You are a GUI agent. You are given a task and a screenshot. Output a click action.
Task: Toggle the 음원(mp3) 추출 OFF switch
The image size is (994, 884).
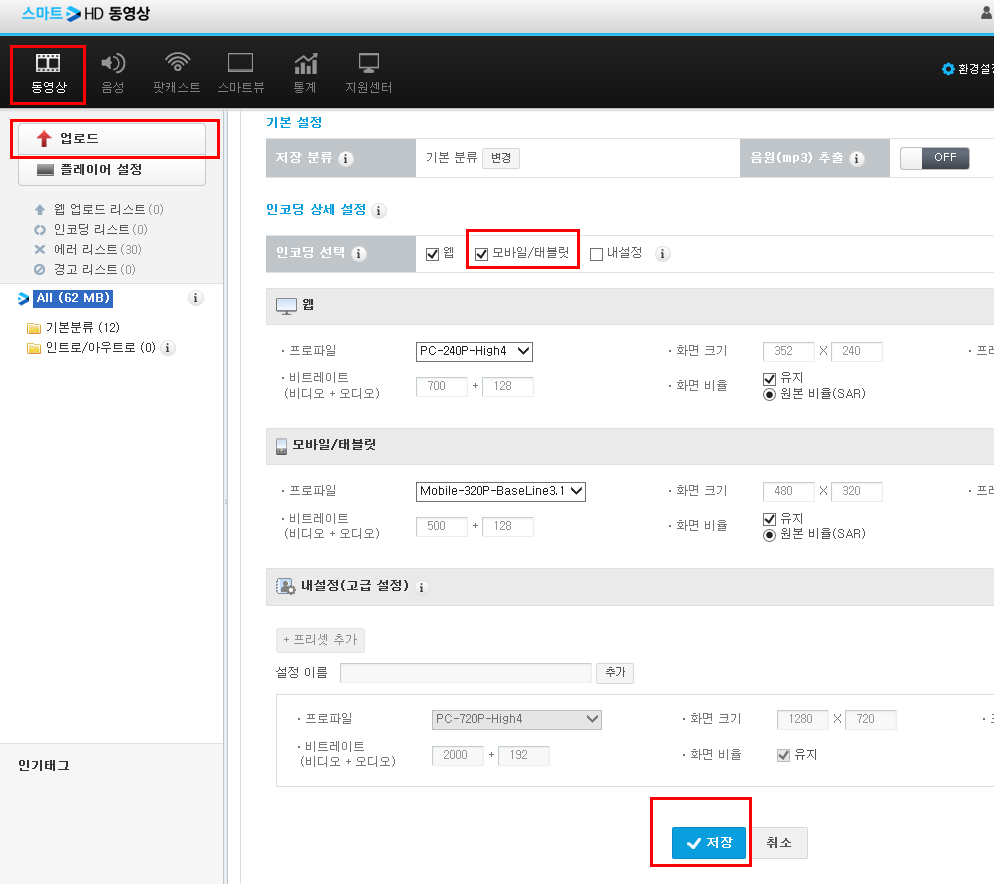tap(934, 158)
